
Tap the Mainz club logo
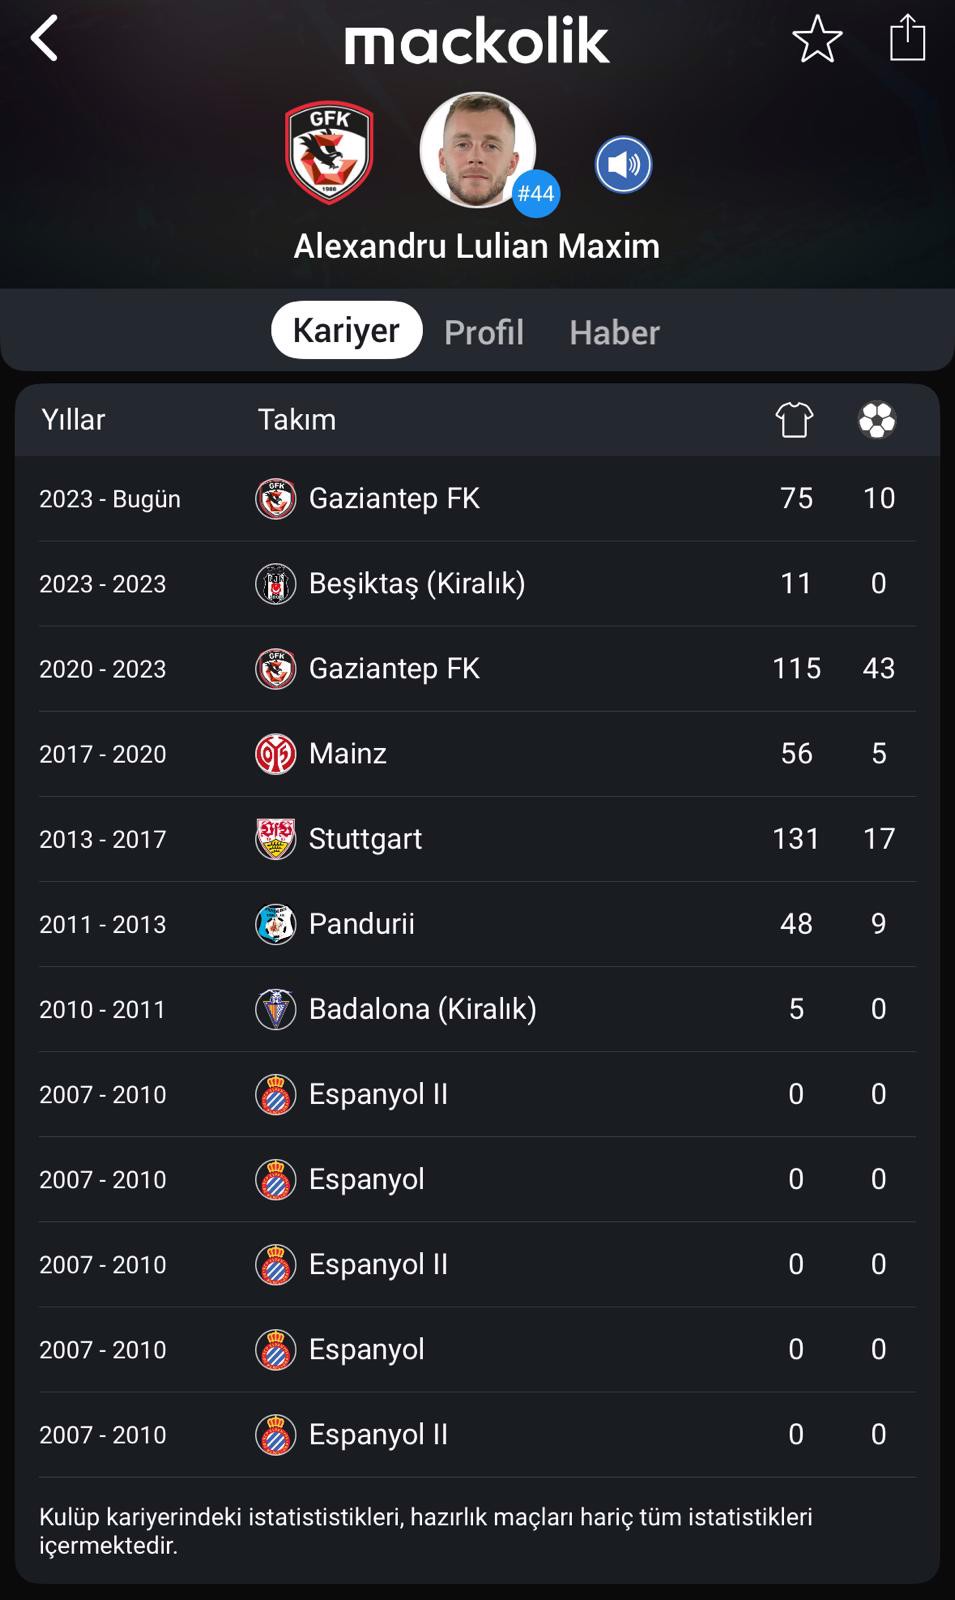pos(275,754)
